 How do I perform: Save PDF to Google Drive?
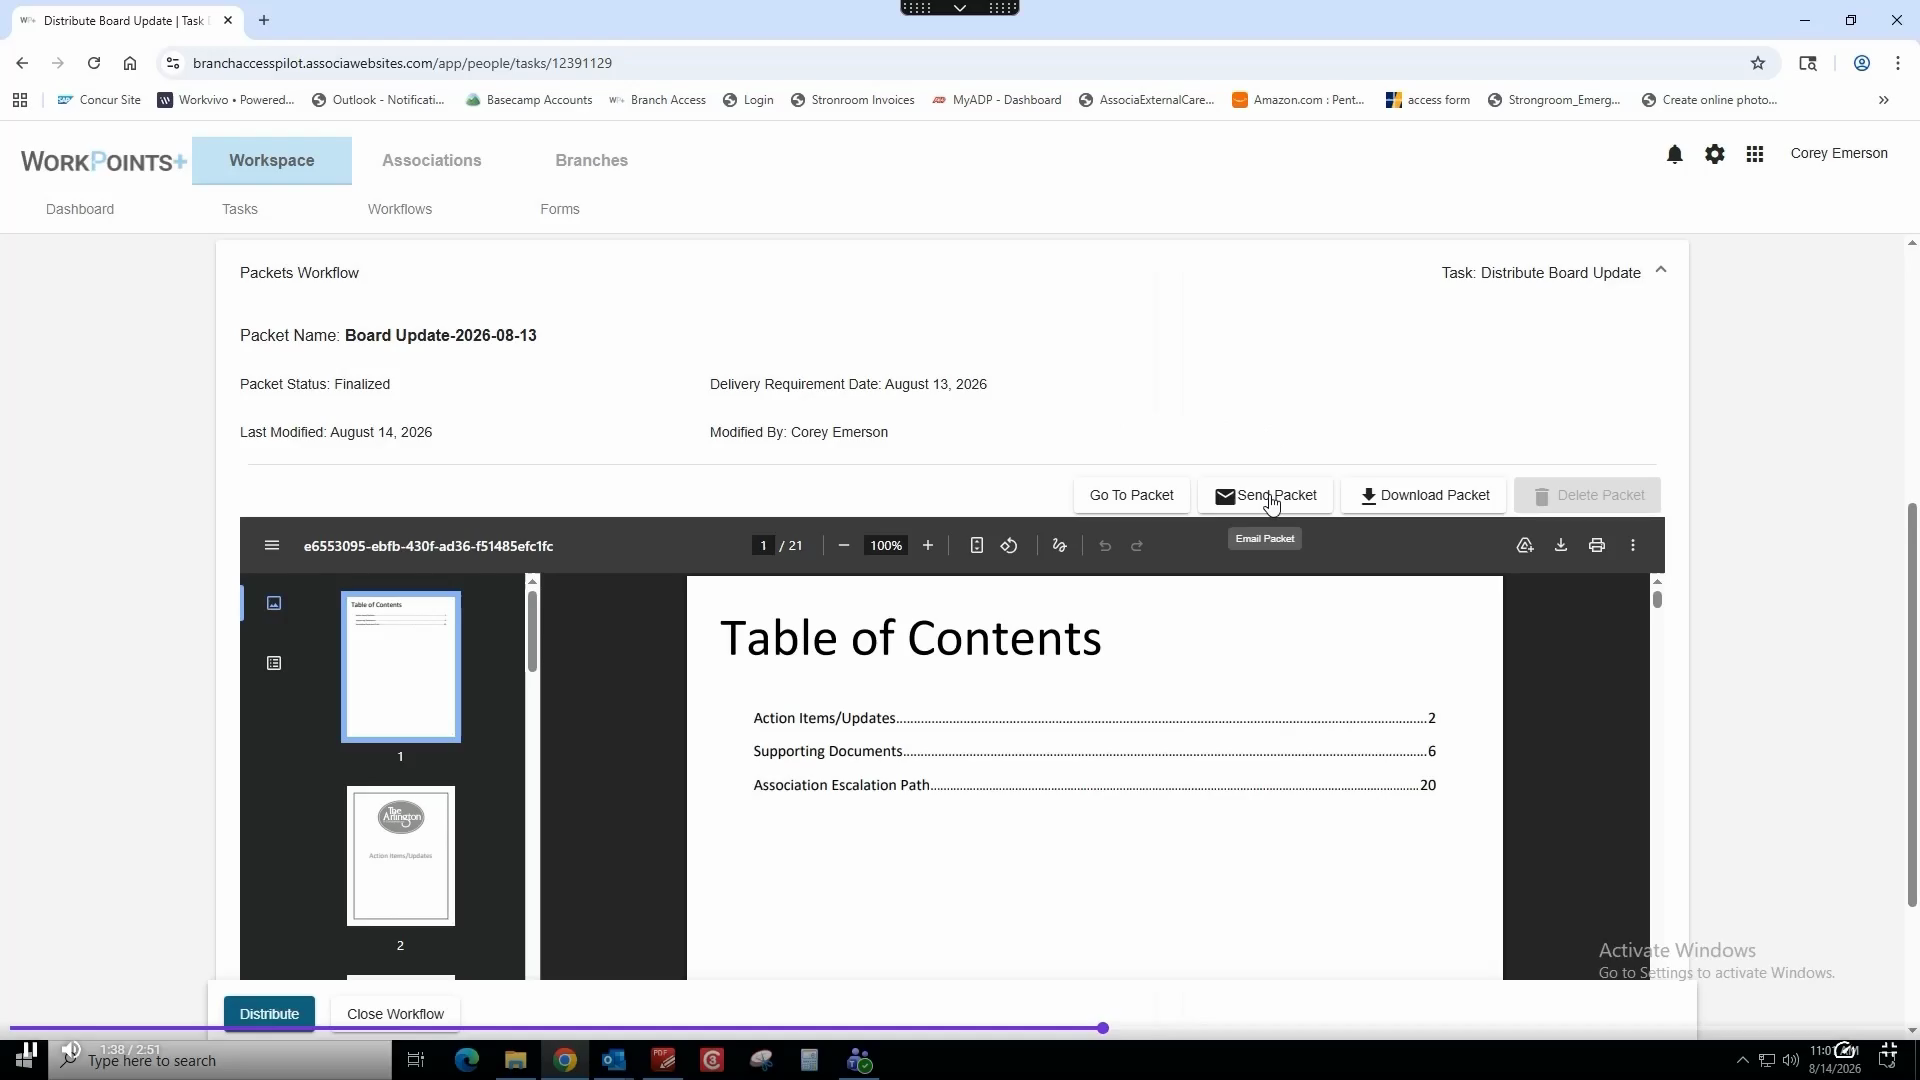point(1525,546)
